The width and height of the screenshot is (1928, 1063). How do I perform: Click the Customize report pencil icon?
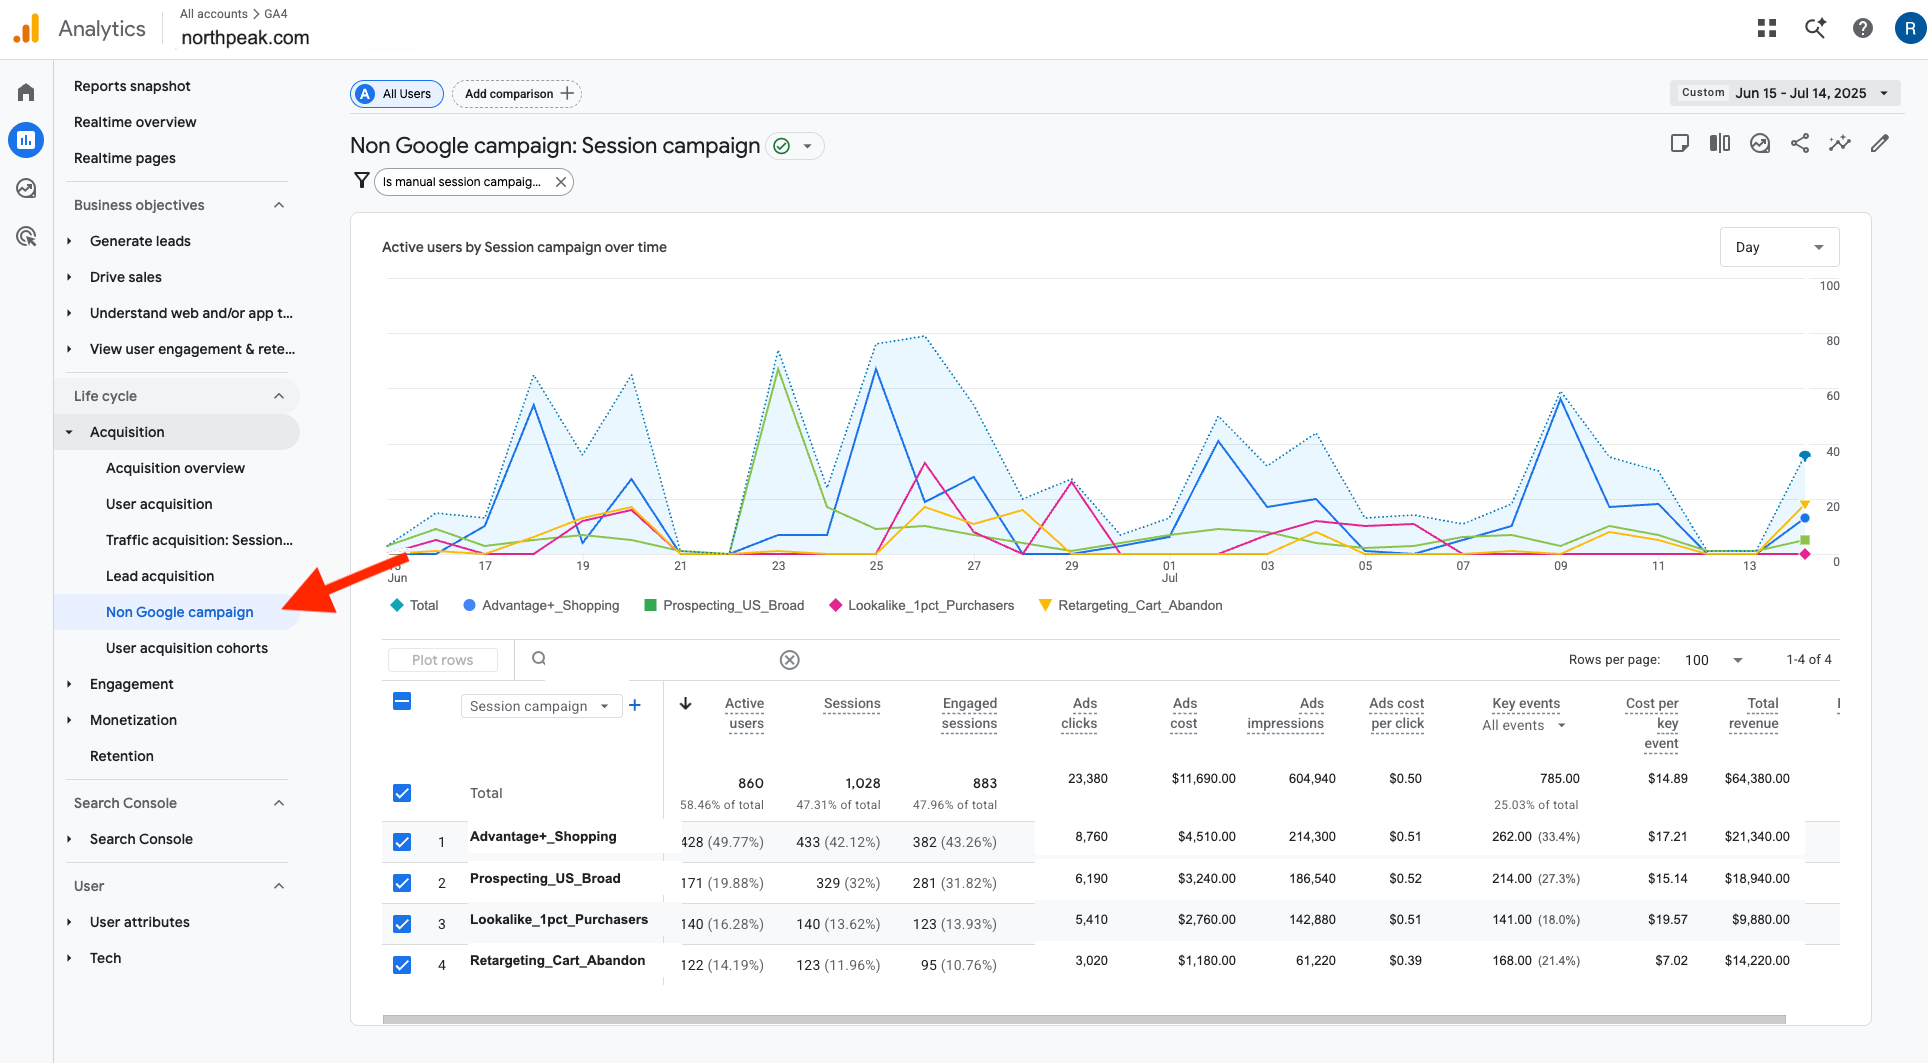click(1880, 143)
